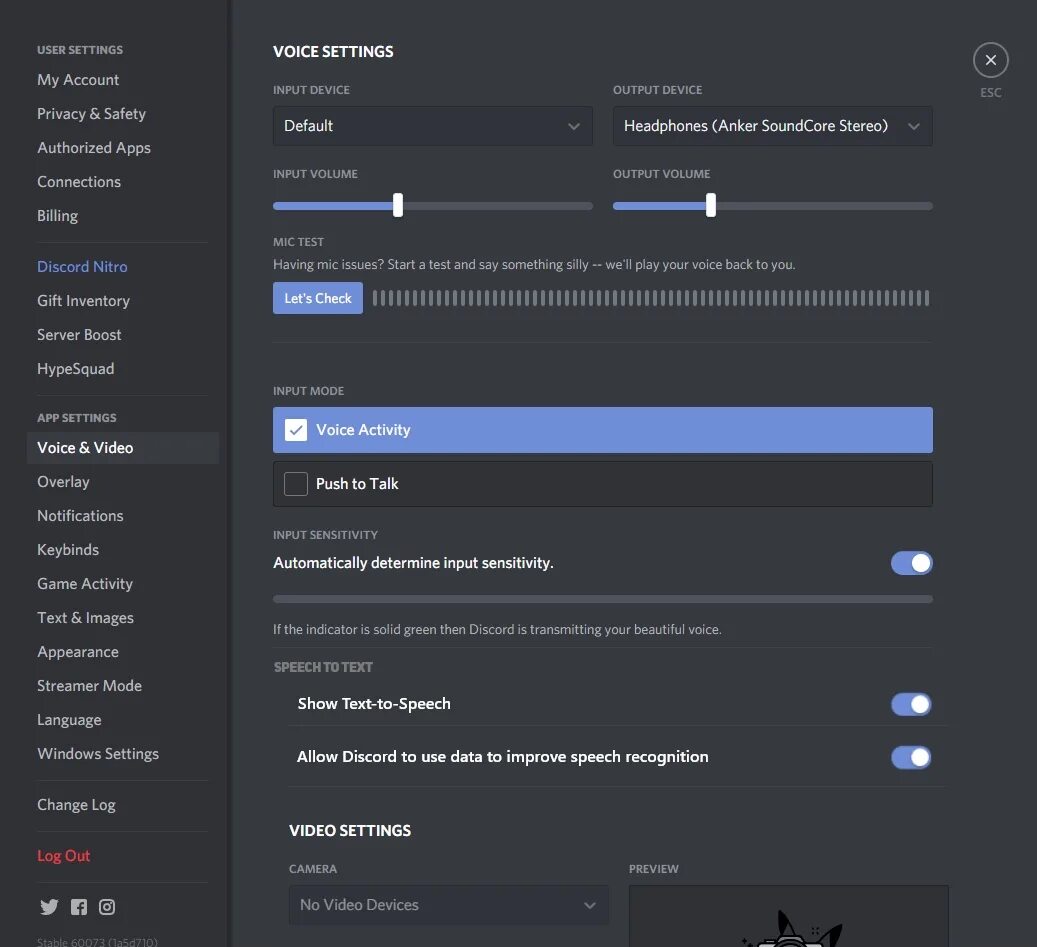Adjust the Output Volume slider handle
The width and height of the screenshot is (1037, 947).
[710, 205]
